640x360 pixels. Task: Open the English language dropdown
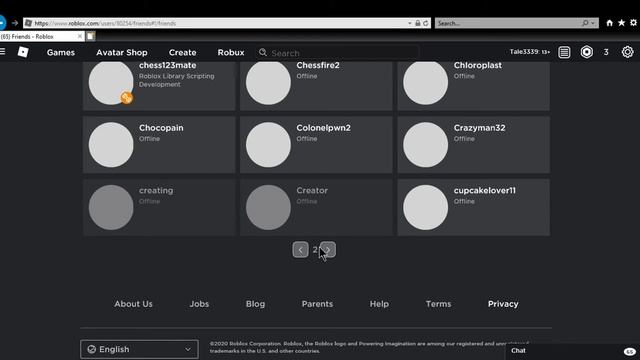pos(140,349)
